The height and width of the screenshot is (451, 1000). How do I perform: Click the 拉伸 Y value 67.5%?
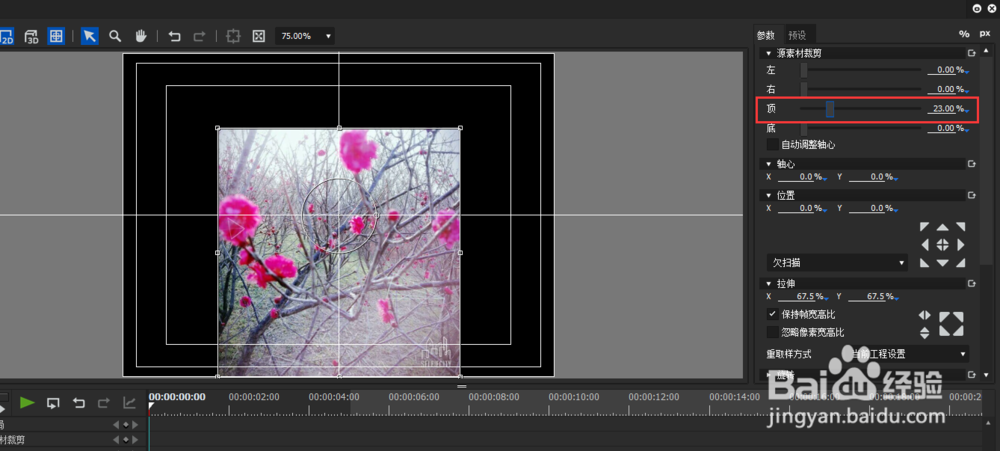[874, 297]
